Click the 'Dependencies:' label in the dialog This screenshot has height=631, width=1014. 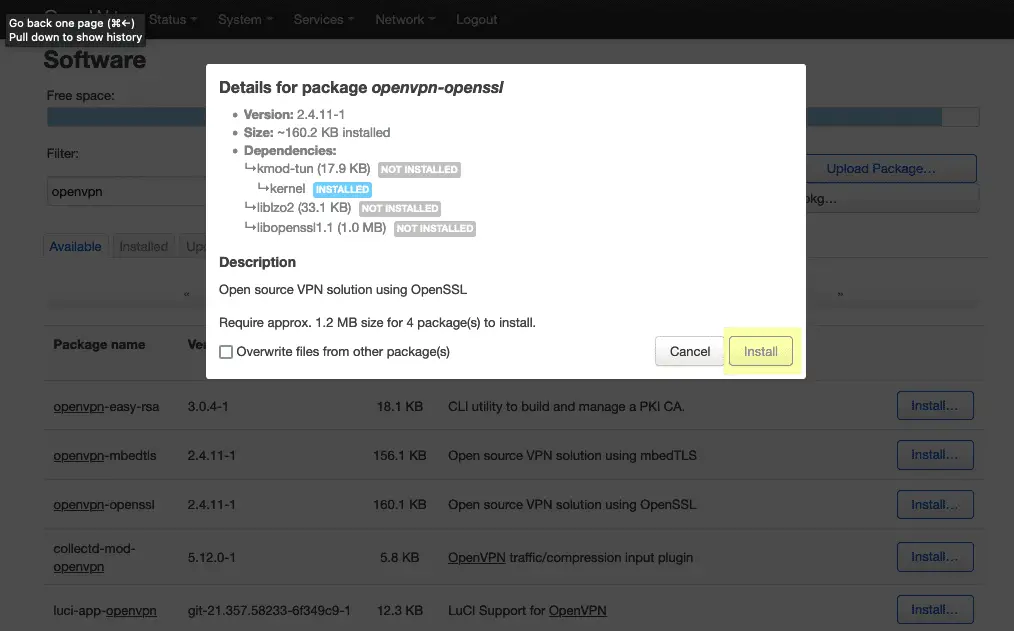click(x=290, y=151)
